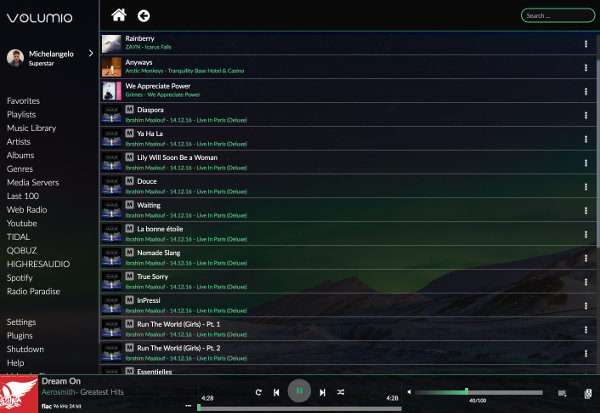Toggle repeat mode in the player bar
600x413 pixels.
click(x=259, y=392)
